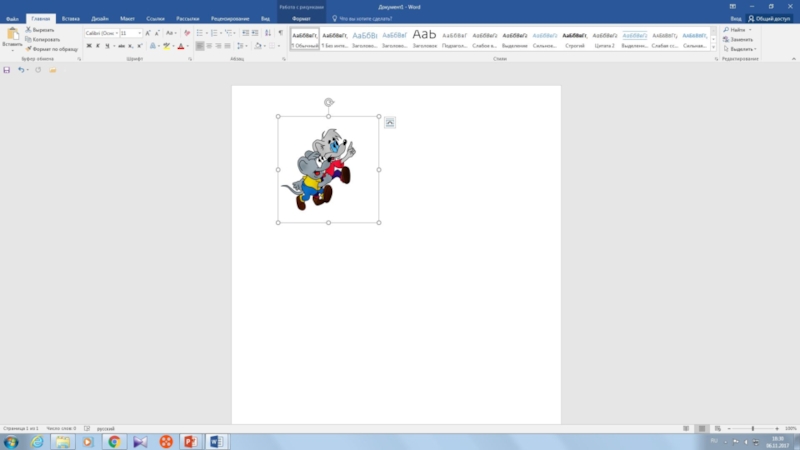The width and height of the screenshot is (800, 450).
Task: Toggle Bold formatting
Action: 88,46
